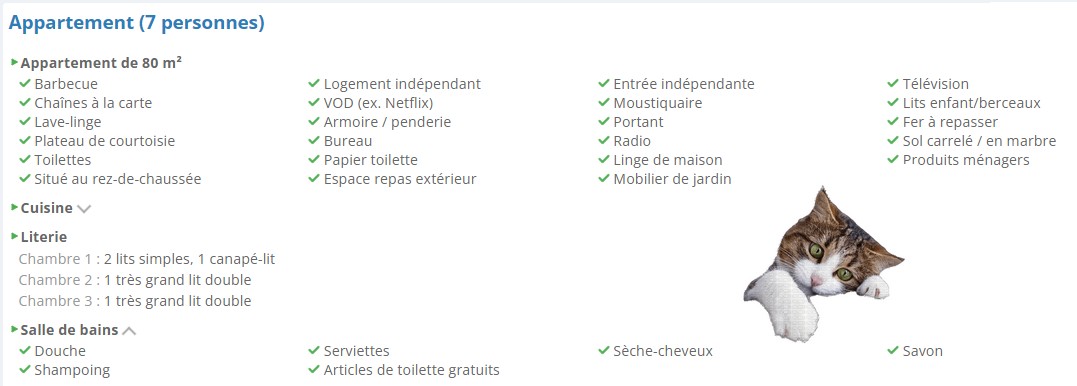Click the checkmark next to Moustiquaire

604,102
